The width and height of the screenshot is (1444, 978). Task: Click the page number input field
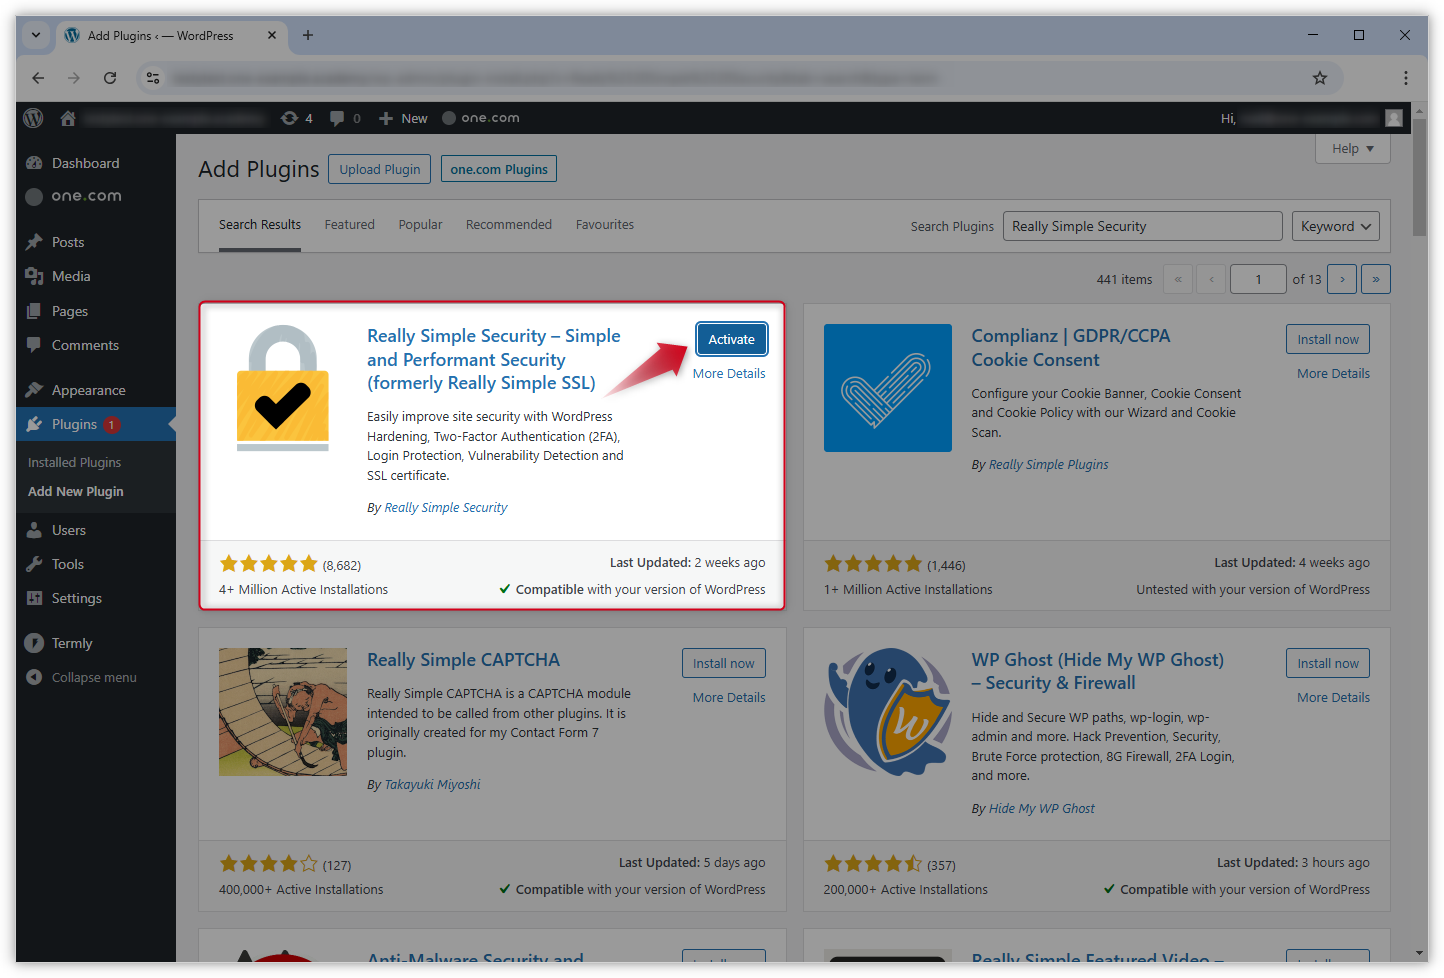(x=1258, y=278)
